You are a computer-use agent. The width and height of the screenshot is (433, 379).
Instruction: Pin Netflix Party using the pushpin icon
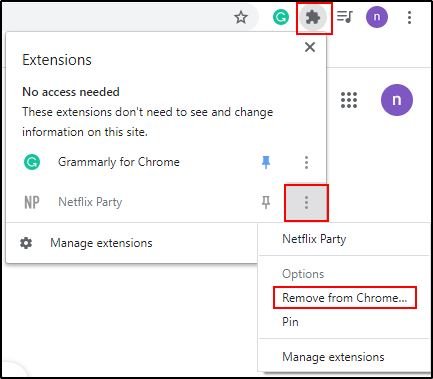point(266,202)
